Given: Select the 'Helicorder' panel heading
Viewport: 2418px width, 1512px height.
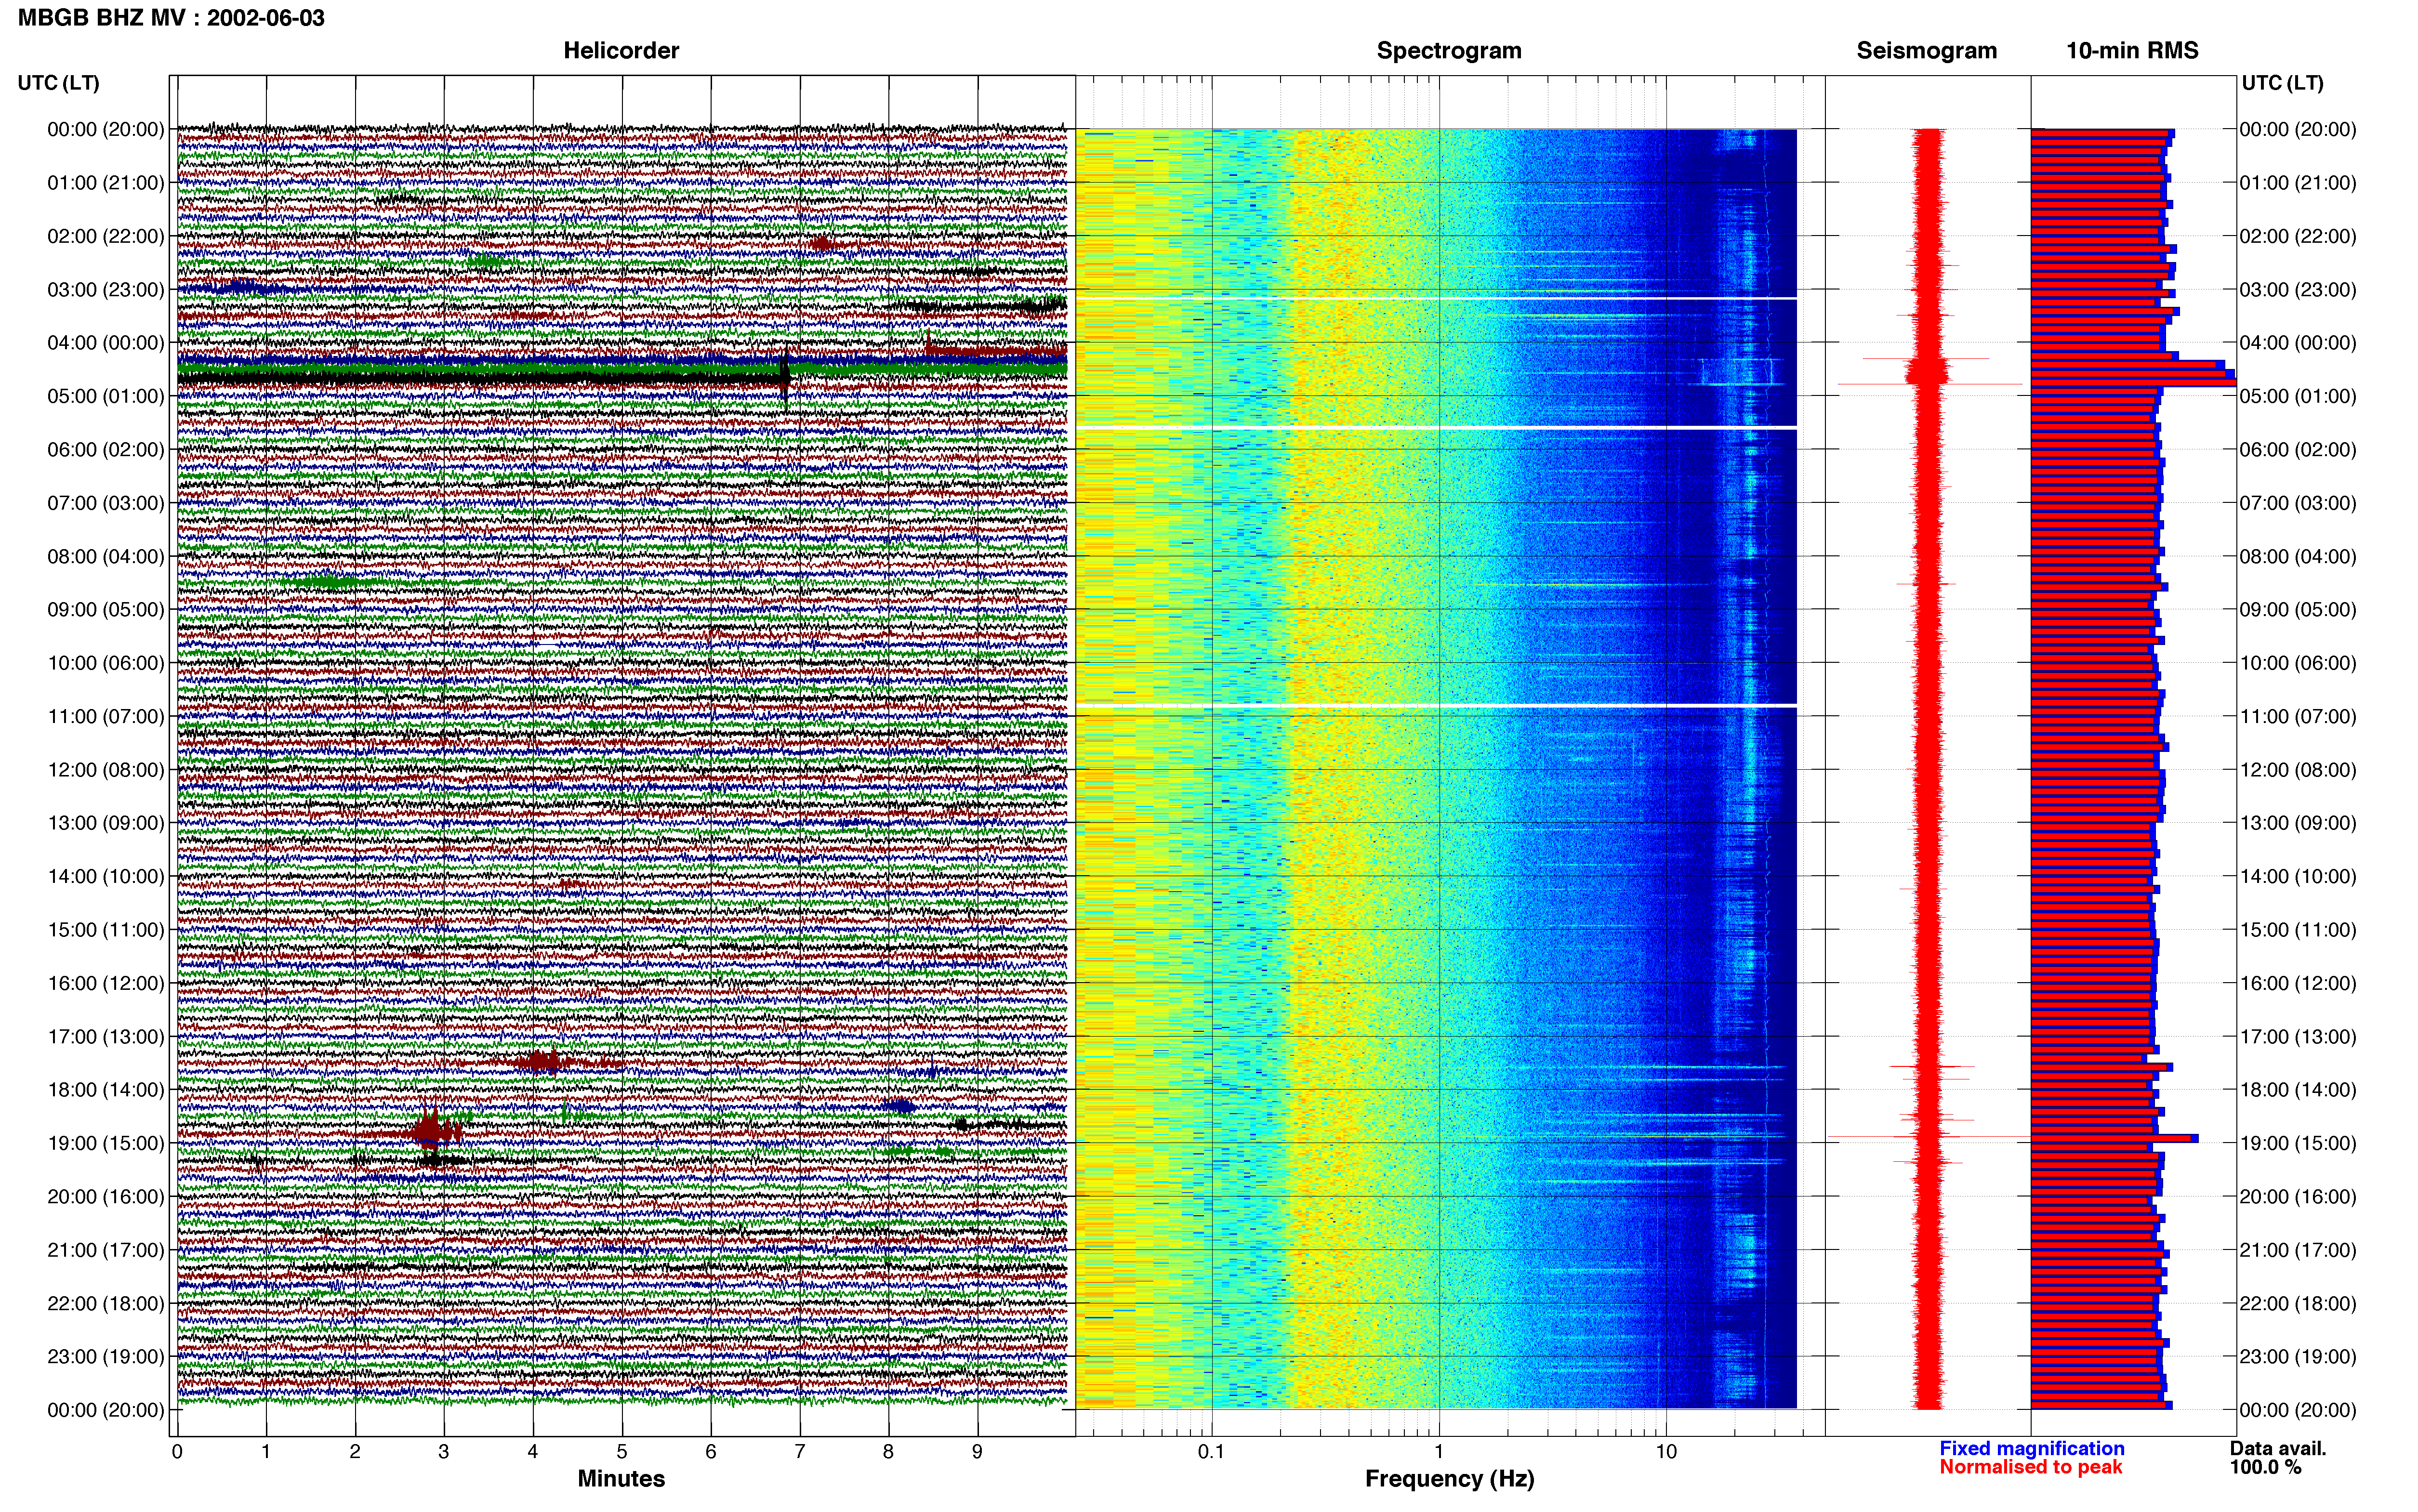Looking at the screenshot, I should 621,51.
